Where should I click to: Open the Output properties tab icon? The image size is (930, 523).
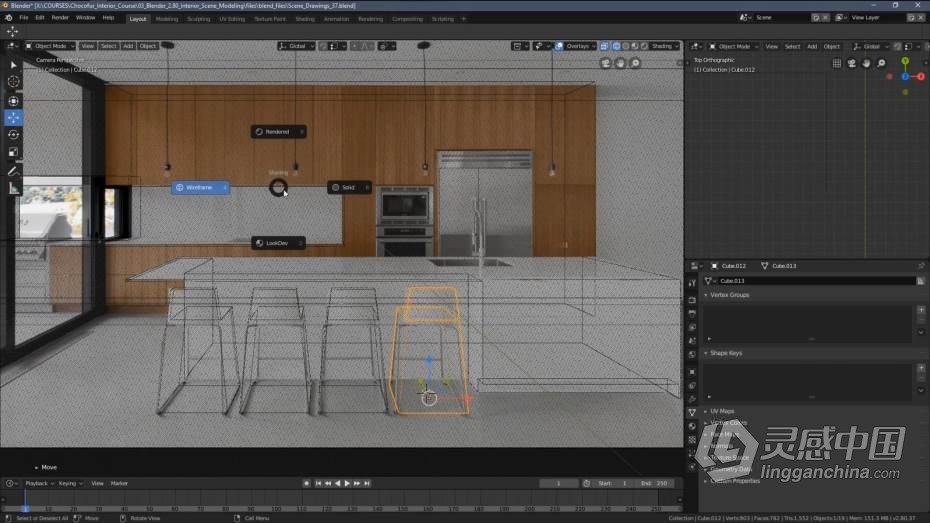(692, 314)
